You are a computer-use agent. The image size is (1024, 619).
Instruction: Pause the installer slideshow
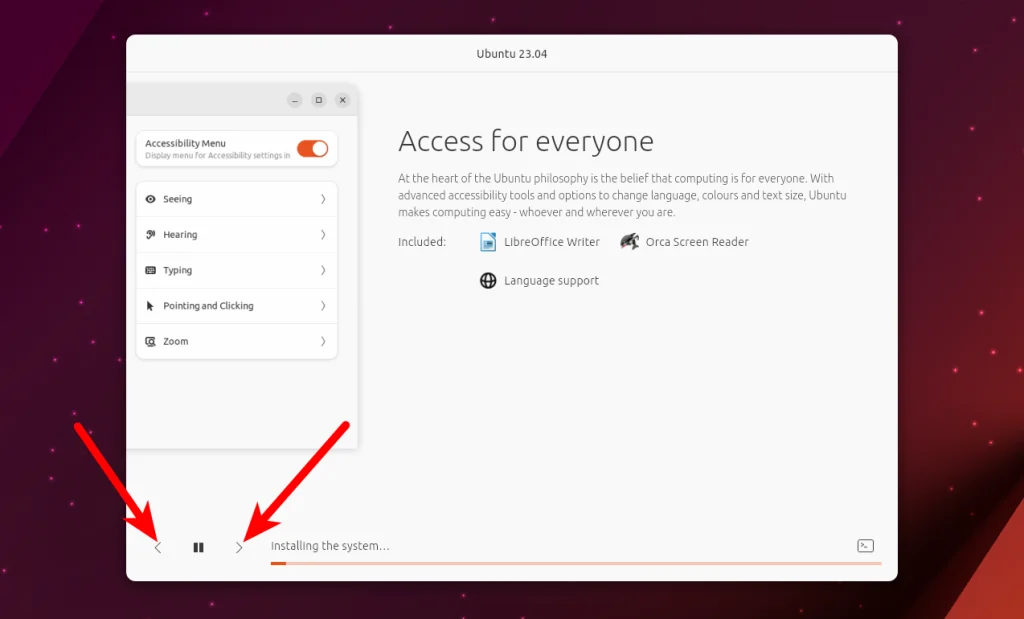pyautogui.click(x=198, y=546)
